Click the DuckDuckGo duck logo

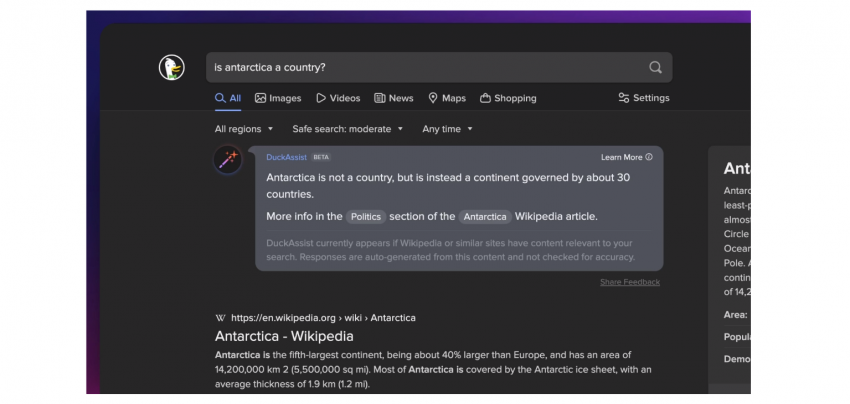click(x=171, y=68)
